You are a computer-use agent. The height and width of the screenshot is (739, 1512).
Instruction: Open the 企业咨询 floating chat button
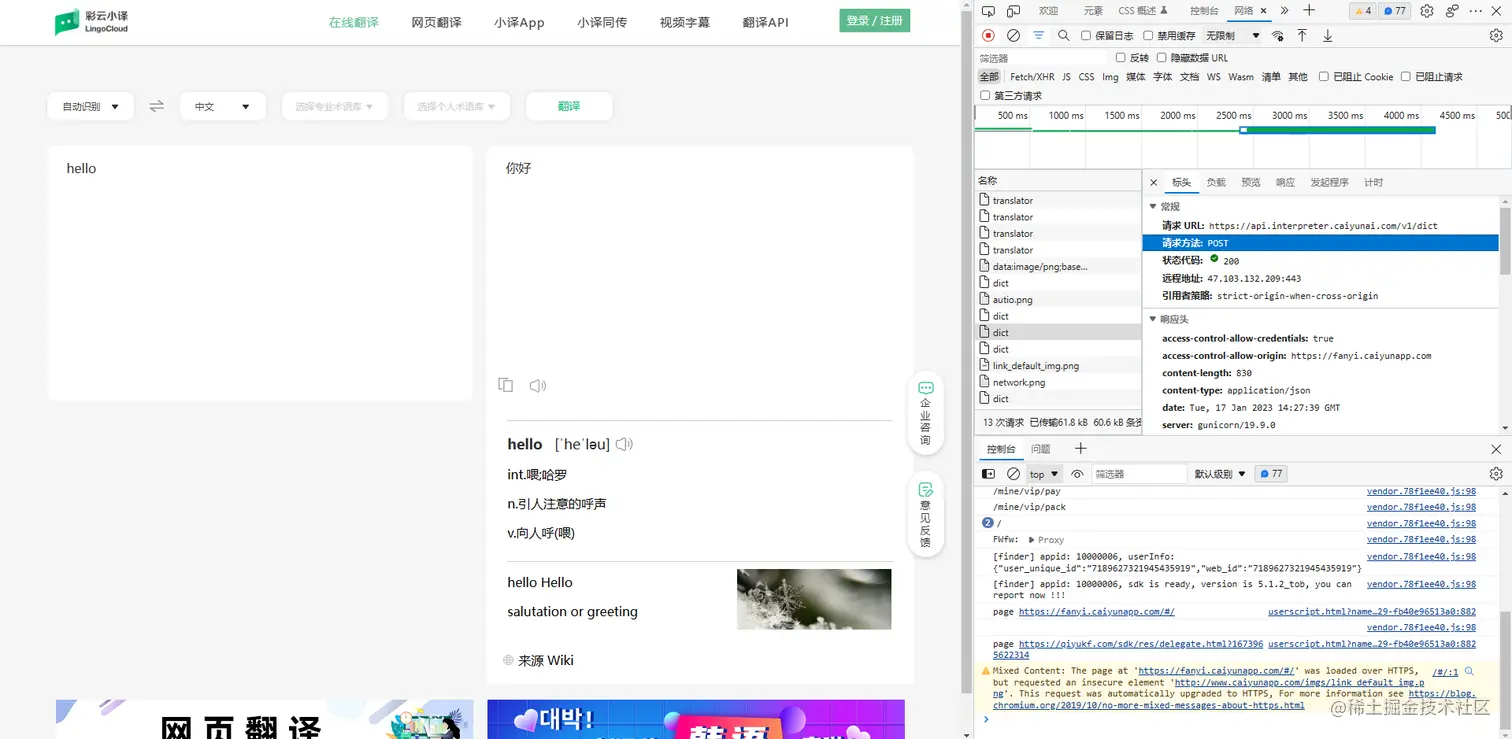(925, 413)
